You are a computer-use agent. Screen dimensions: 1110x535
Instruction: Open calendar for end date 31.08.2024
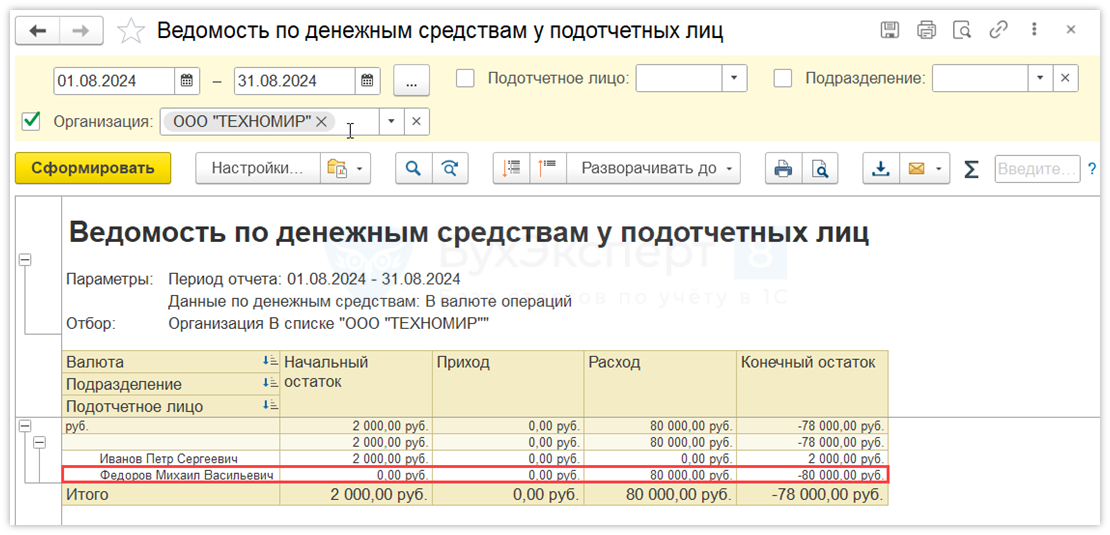[367, 80]
